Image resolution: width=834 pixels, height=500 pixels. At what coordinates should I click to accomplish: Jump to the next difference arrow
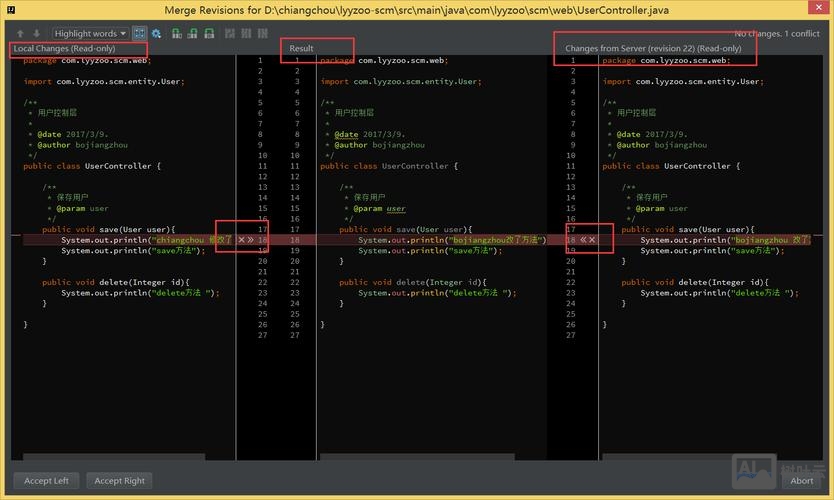tap(36, 34)
